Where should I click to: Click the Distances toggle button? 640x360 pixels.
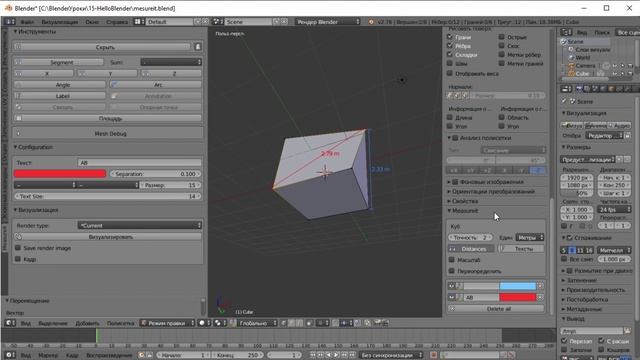pos(471,249)
